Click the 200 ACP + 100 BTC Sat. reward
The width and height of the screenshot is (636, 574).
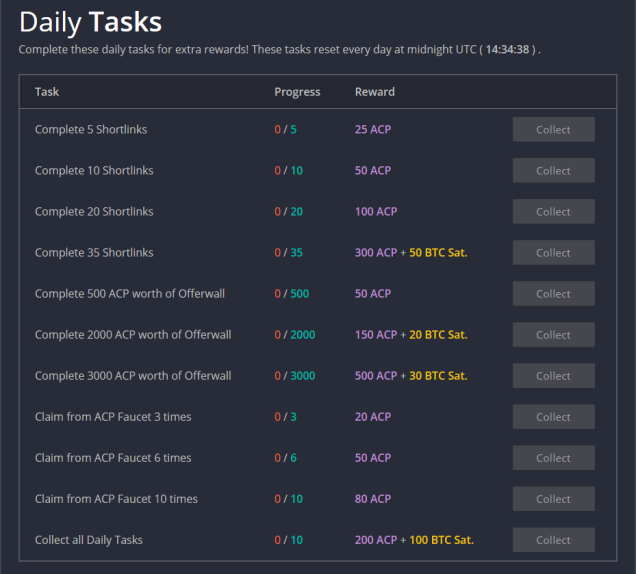click(414, 540)
